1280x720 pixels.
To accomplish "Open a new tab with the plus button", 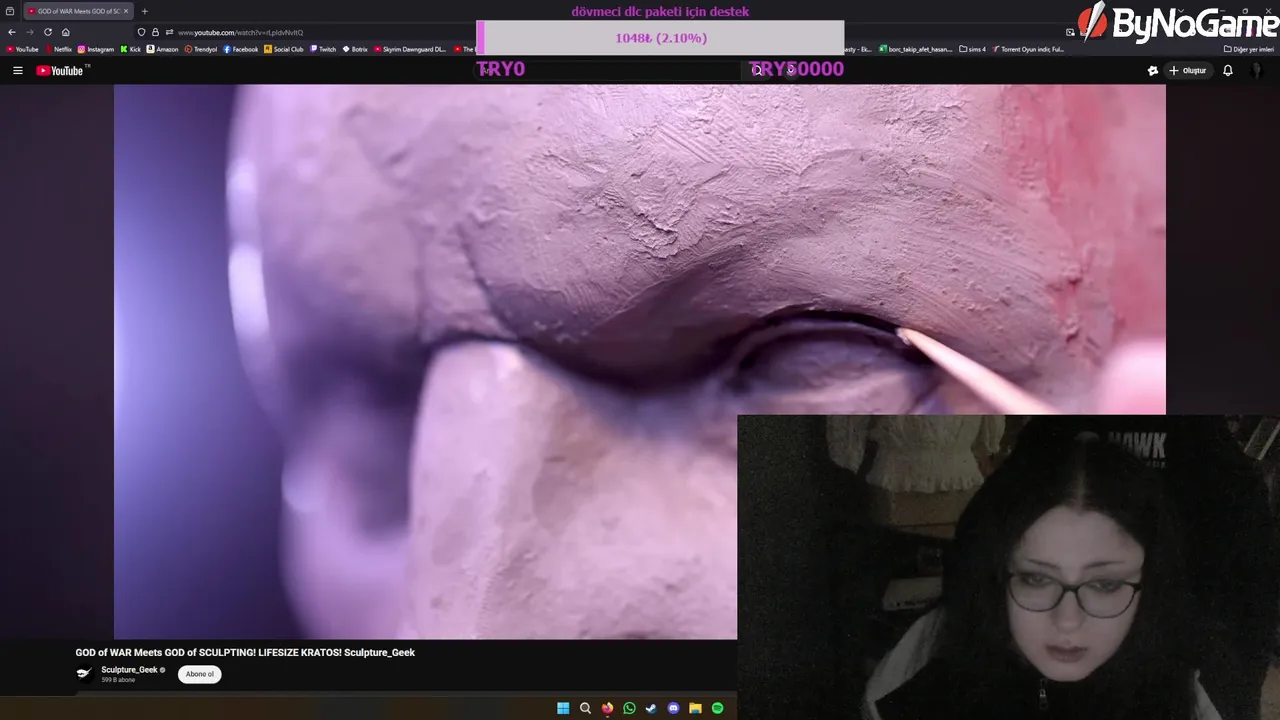I will (144, 11).
